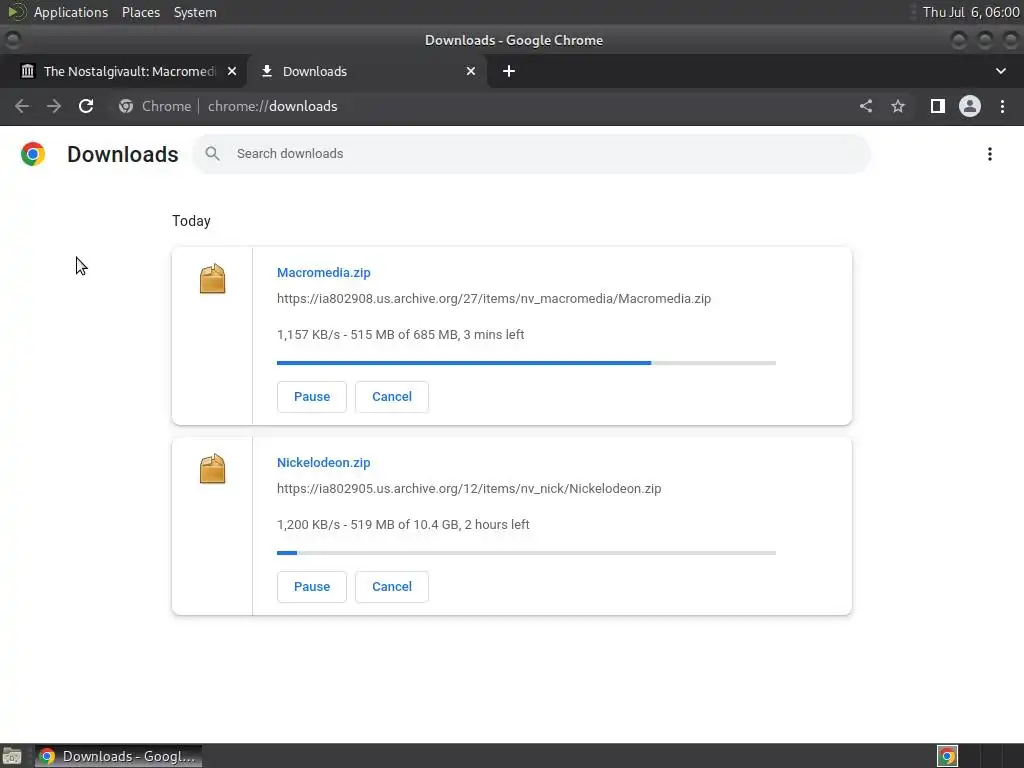This screenshot has width=1024, height=768.
Task: Bookmark this tab with the star icon
Action: click(x=898, y=106)
